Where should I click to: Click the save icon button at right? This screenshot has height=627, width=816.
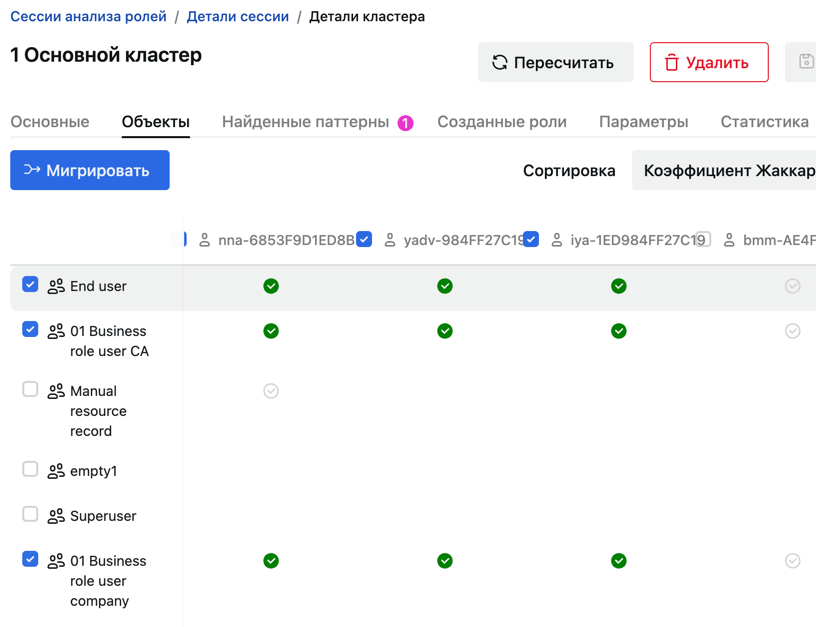(x=801, y=62)
